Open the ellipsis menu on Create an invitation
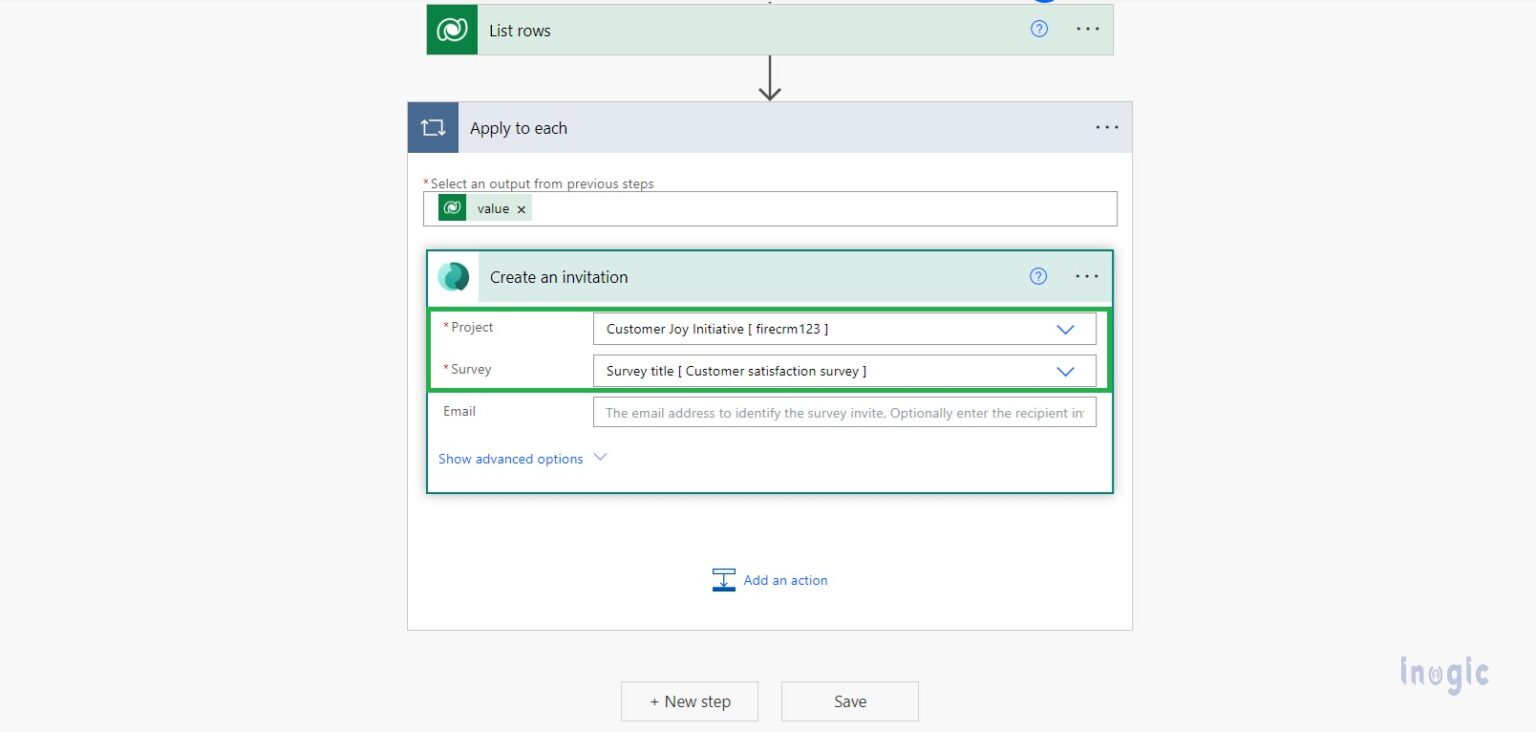Image resolution: width=1536 pixels, height=732 pixels. click(x=1087, y=277)
